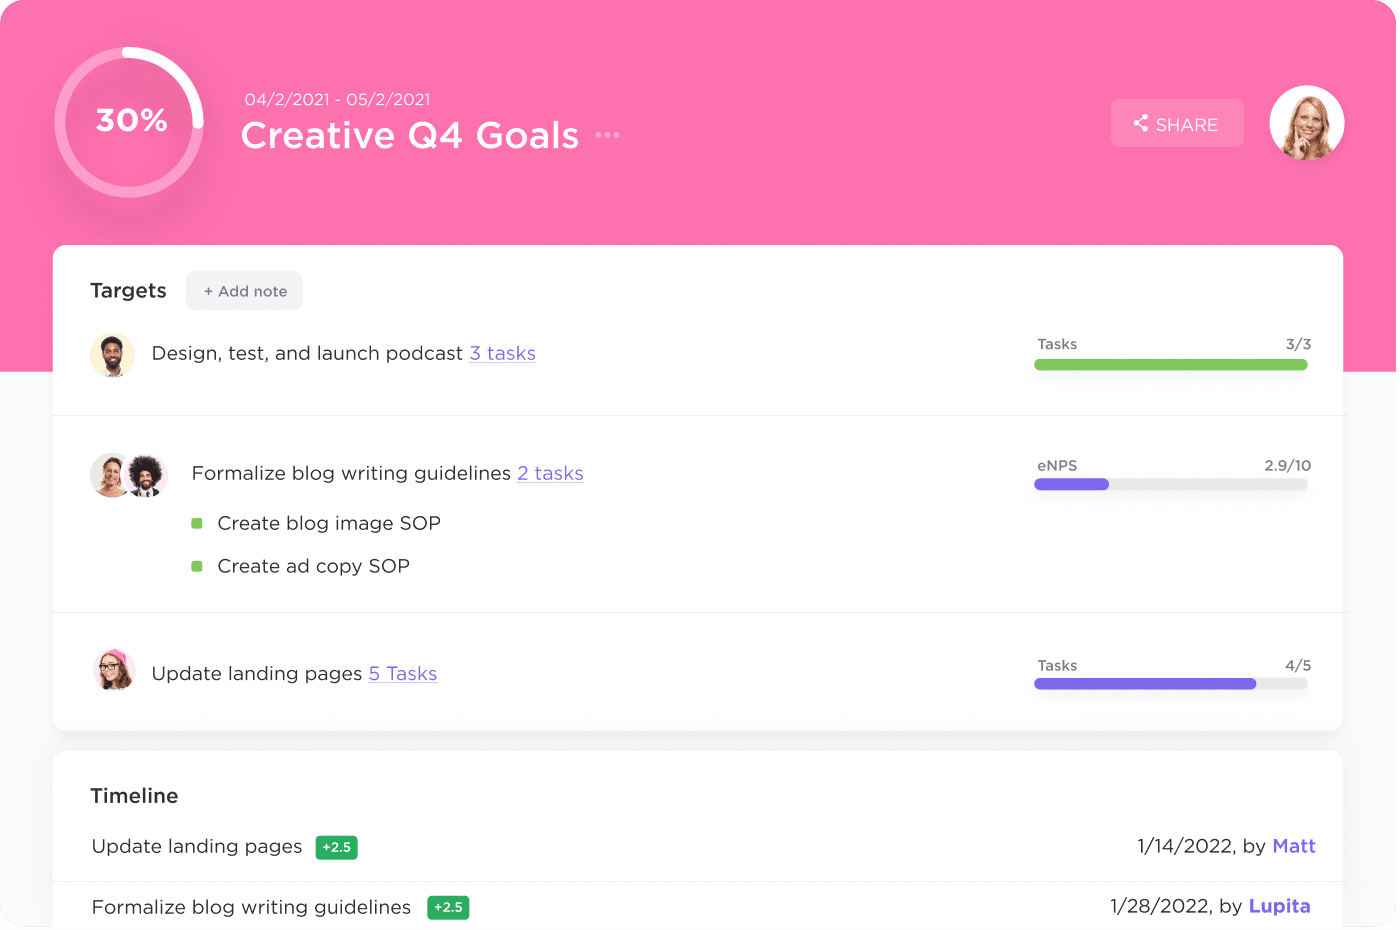Open the three-dot menu beside Creative Q4 Goals
The height and width of the screenshot is (930, 1400).
point(607,135)
